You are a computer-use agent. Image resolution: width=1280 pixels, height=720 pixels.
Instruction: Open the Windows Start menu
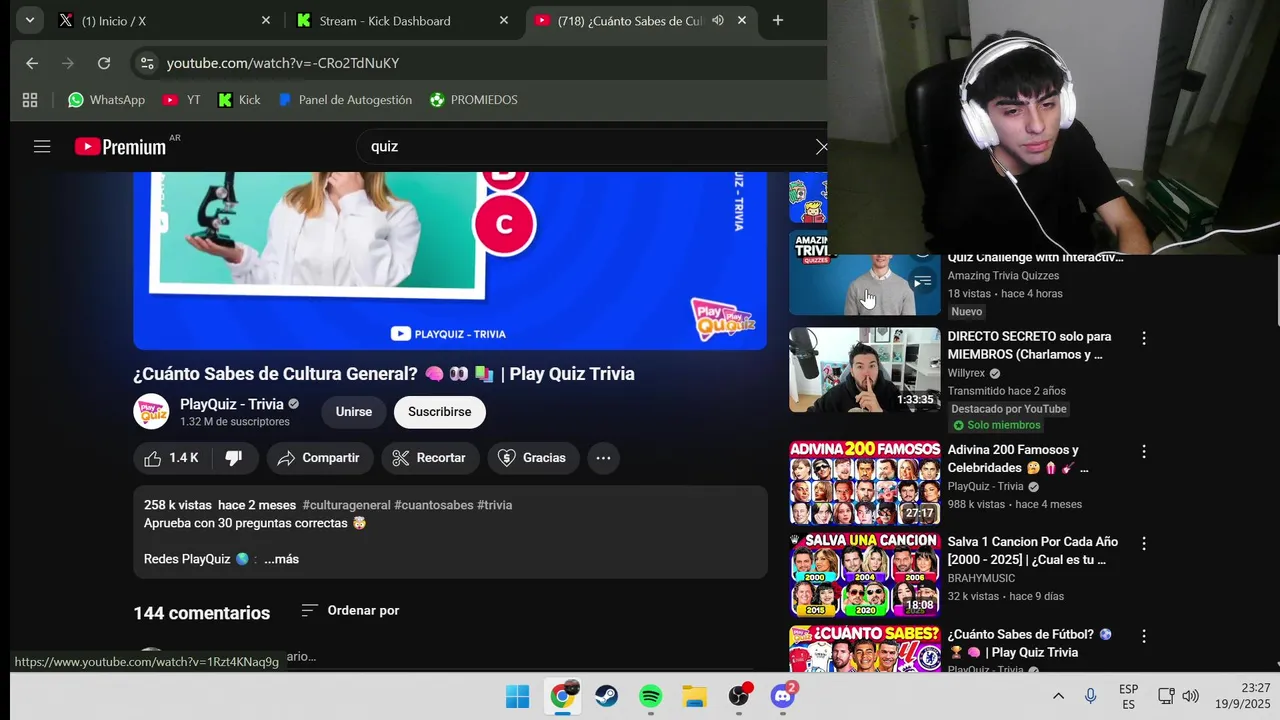518,696
